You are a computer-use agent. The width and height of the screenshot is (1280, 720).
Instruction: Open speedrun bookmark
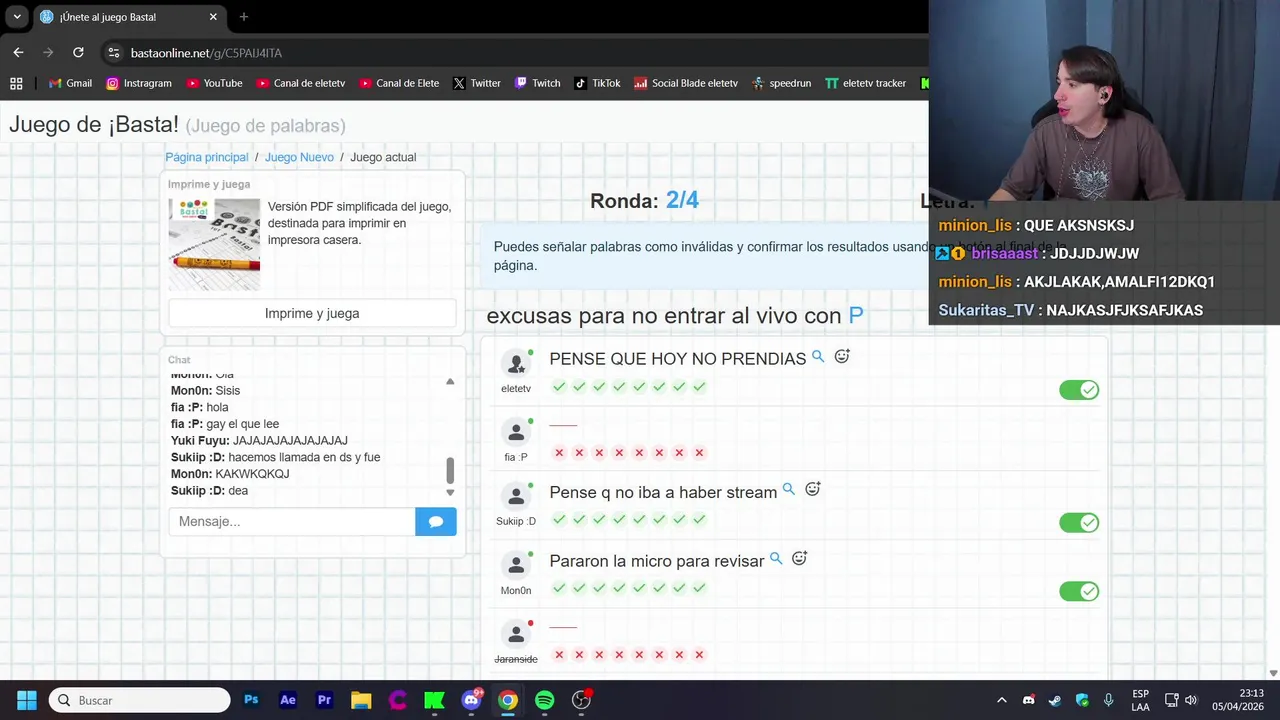click(781, 83)
